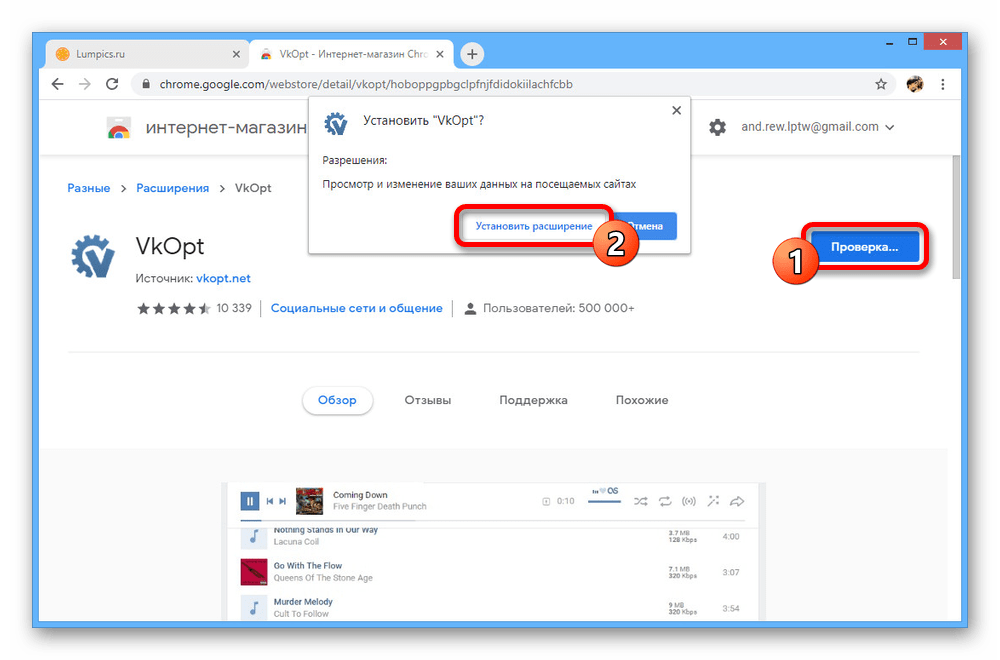This screenshot has height=660, width=1000.
Task: Maximize the Chrome window
Action: [913, 42]
